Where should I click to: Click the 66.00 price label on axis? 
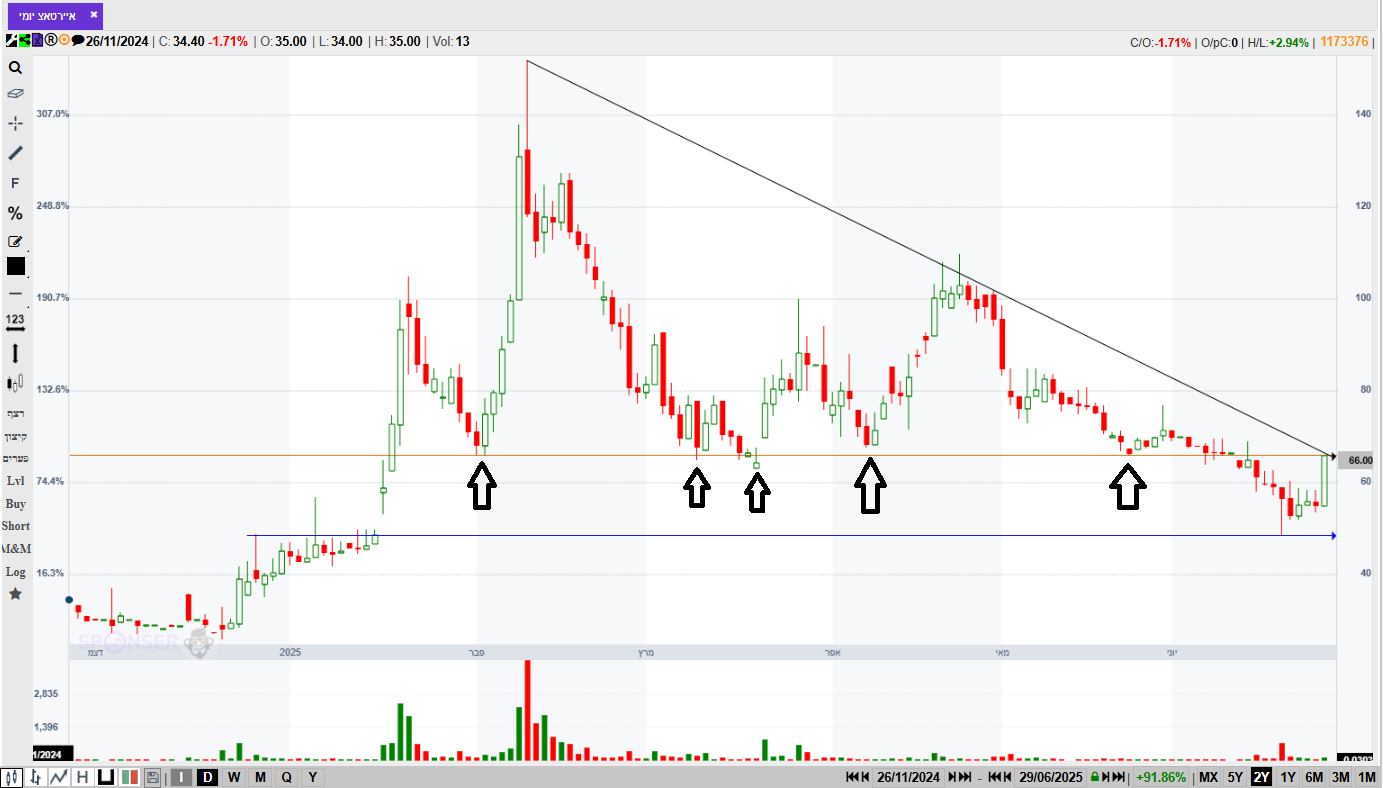coord(1359,461)
